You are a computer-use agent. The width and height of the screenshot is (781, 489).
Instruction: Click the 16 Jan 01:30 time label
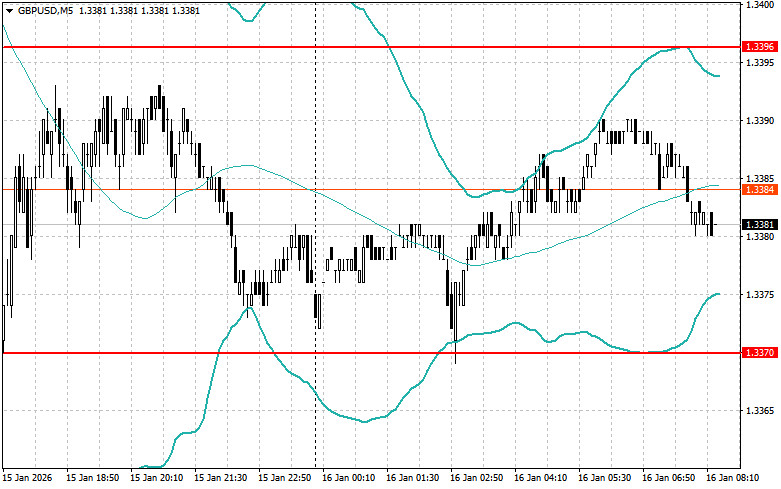(x=412, y=478)
